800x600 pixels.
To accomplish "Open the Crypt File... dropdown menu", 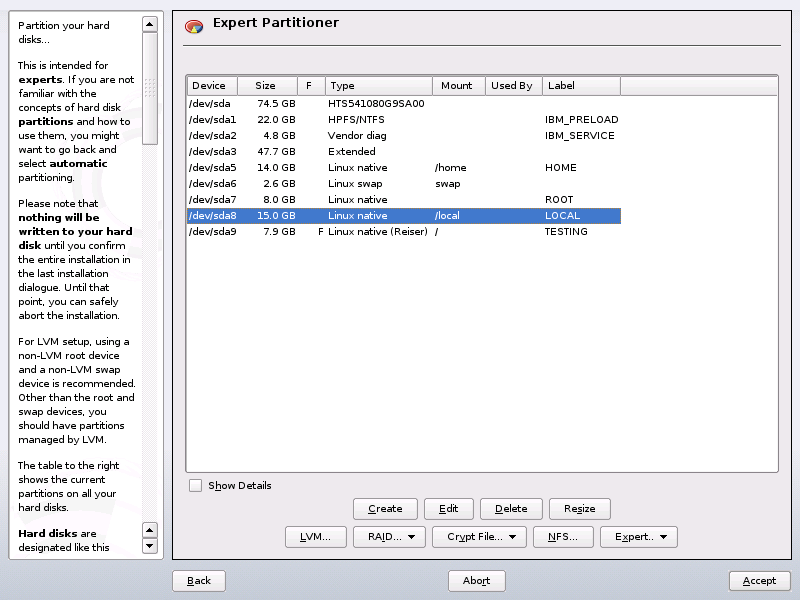I will (479, 537).
